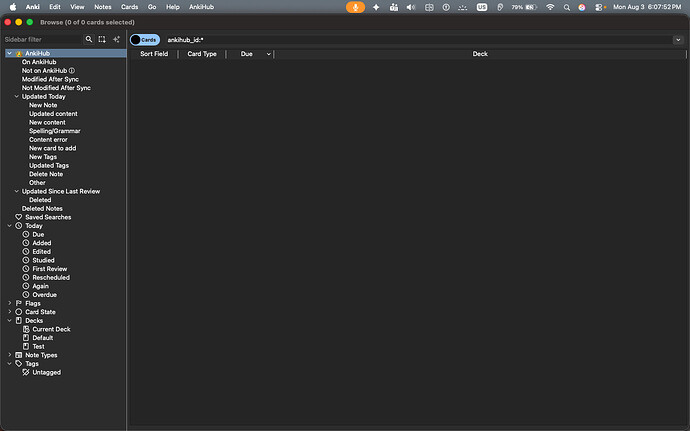Screen dimensions: 690x431
Task: Click the sidebar select tool icon
Action: 102,39
